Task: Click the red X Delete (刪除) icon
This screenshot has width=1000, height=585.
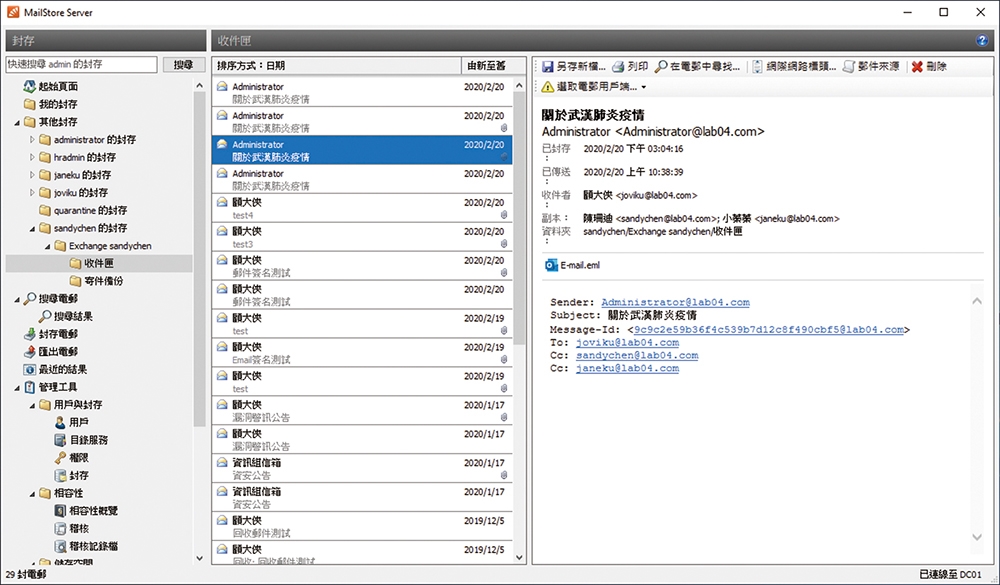Action: [917, 66]
